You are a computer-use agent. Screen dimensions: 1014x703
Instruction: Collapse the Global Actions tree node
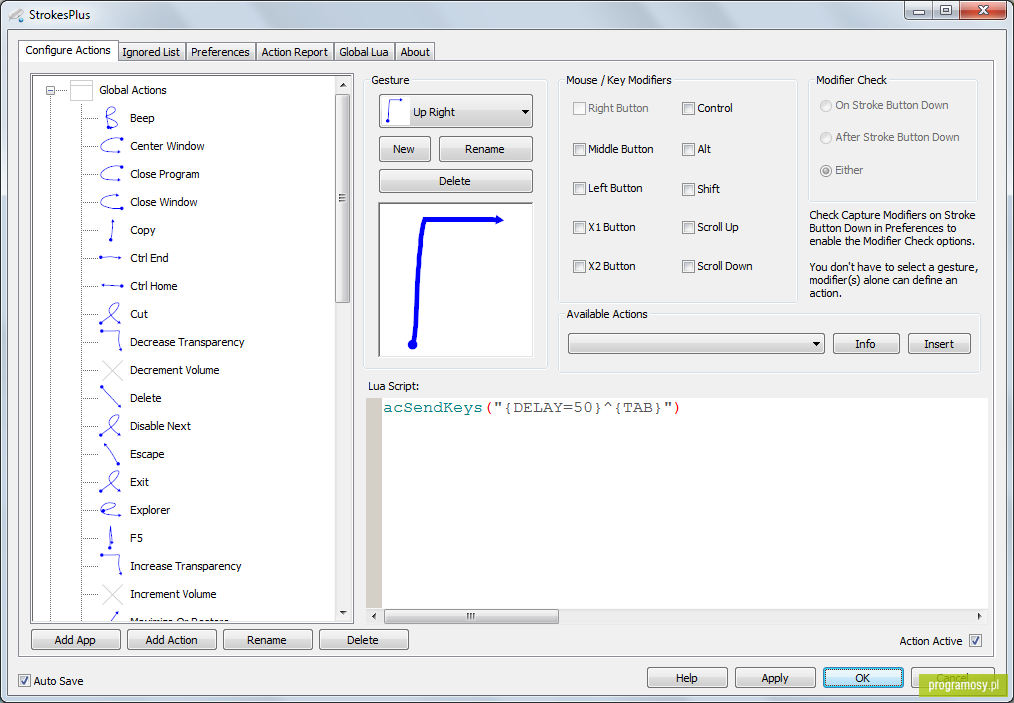tap(50, 91)
